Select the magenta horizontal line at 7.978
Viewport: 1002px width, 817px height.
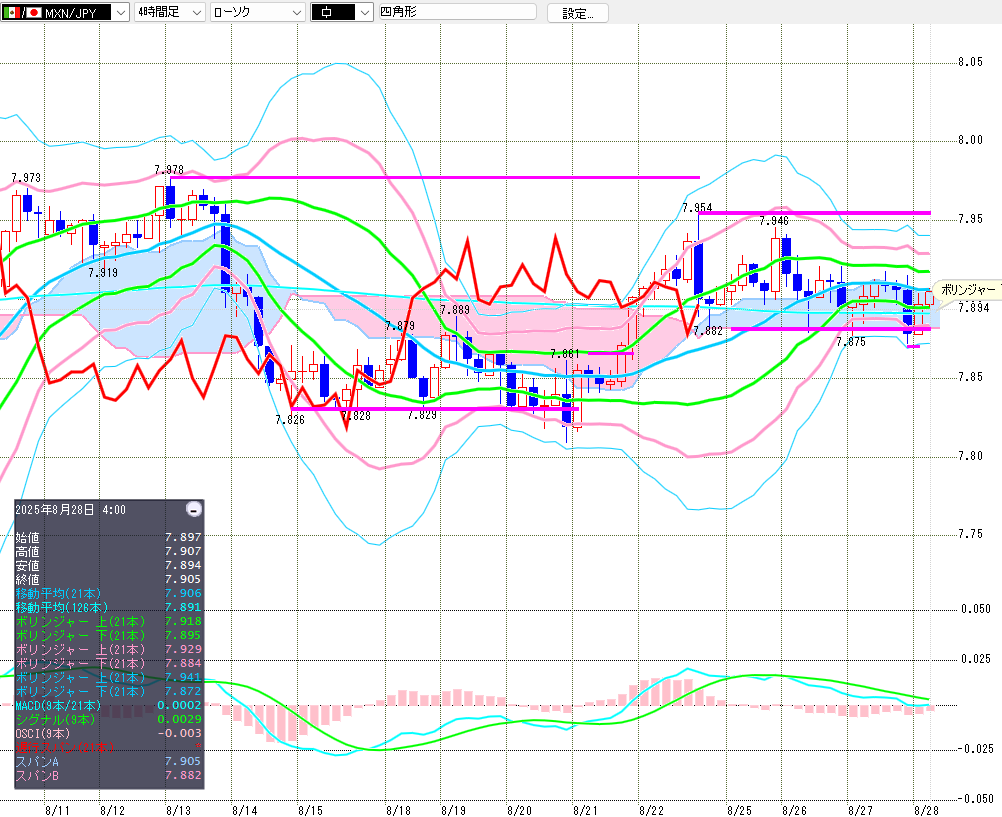[435, 177]
